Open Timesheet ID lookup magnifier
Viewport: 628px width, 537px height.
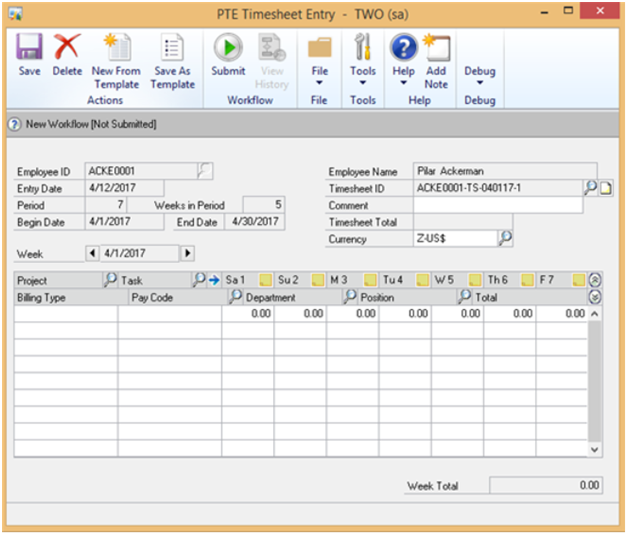tap(590, 188)
